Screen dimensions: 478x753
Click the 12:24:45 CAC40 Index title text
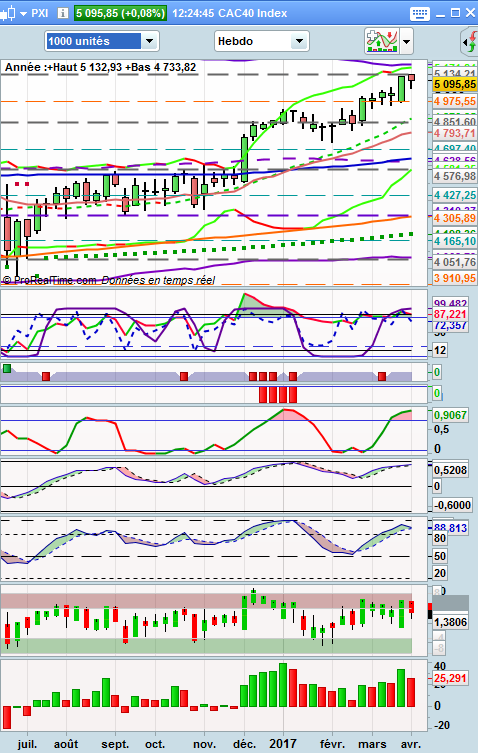click(x=230, y=13)
